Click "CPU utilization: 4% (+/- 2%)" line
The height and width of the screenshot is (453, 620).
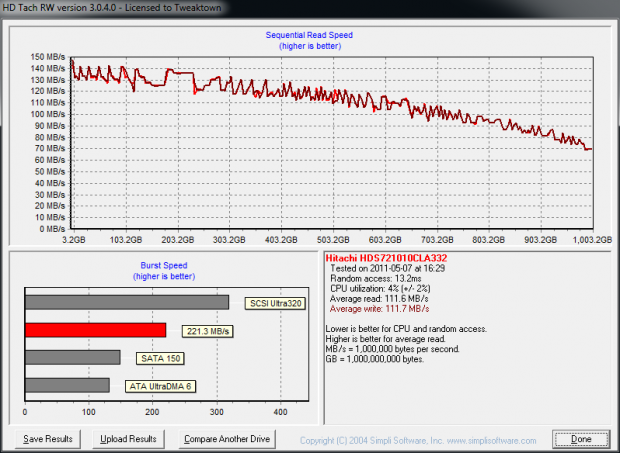[x=380, y=289]
